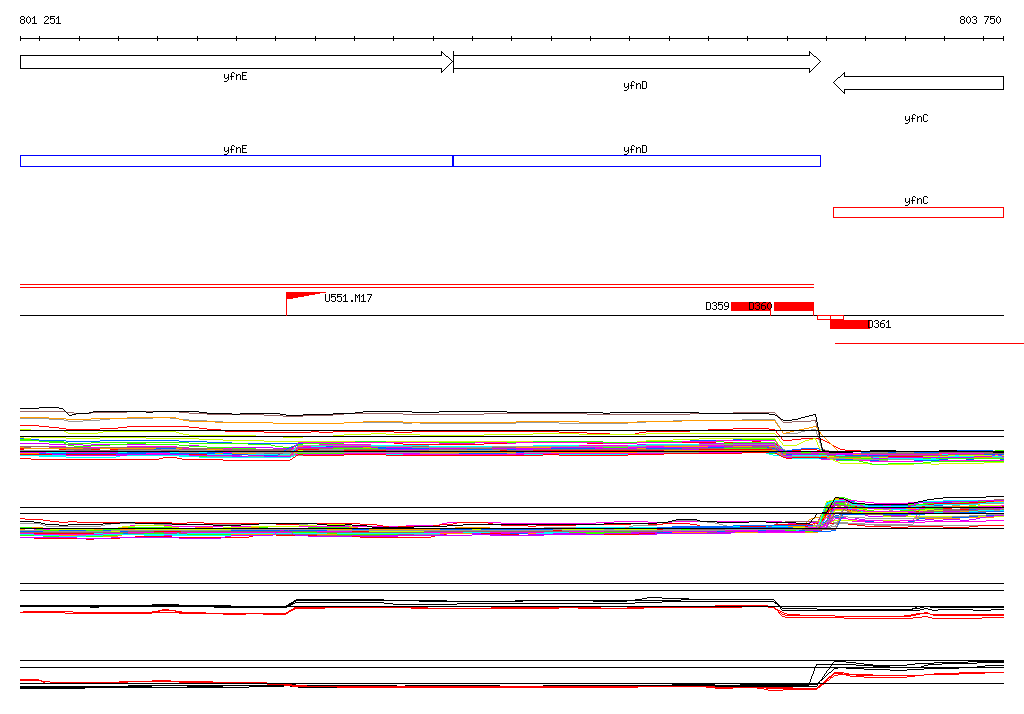Click the yfnE gene arrow at top

point(236,62)
